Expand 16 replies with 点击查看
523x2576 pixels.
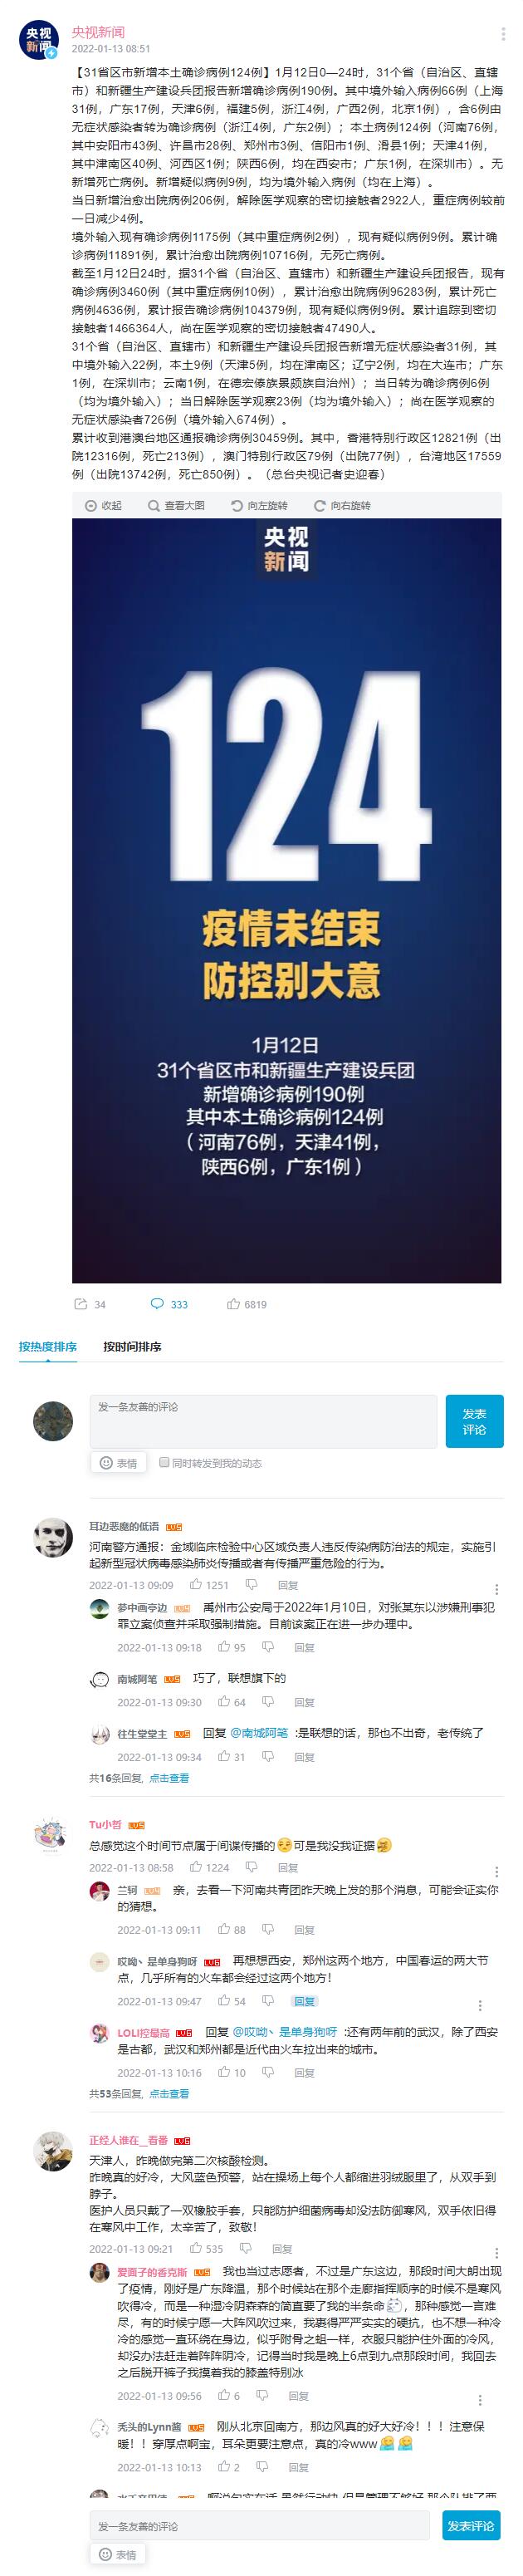tap(169, 1777)
